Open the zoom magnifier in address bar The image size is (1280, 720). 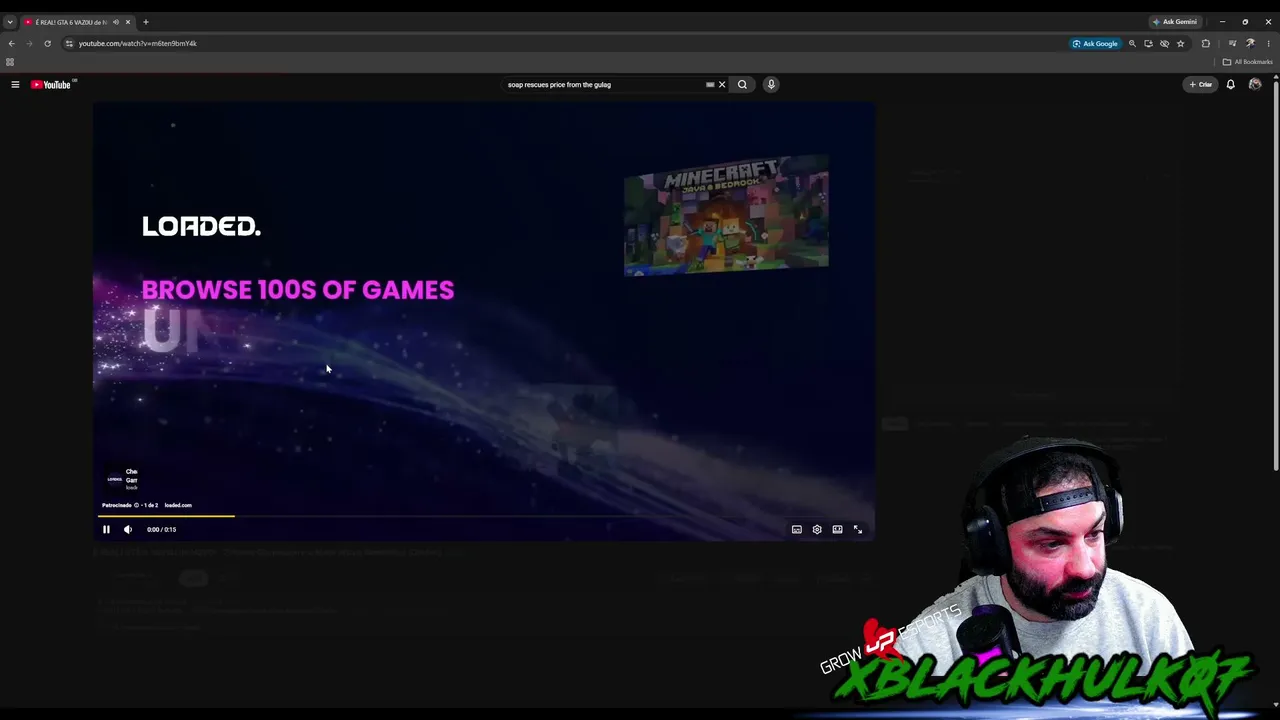[1132, 43]
